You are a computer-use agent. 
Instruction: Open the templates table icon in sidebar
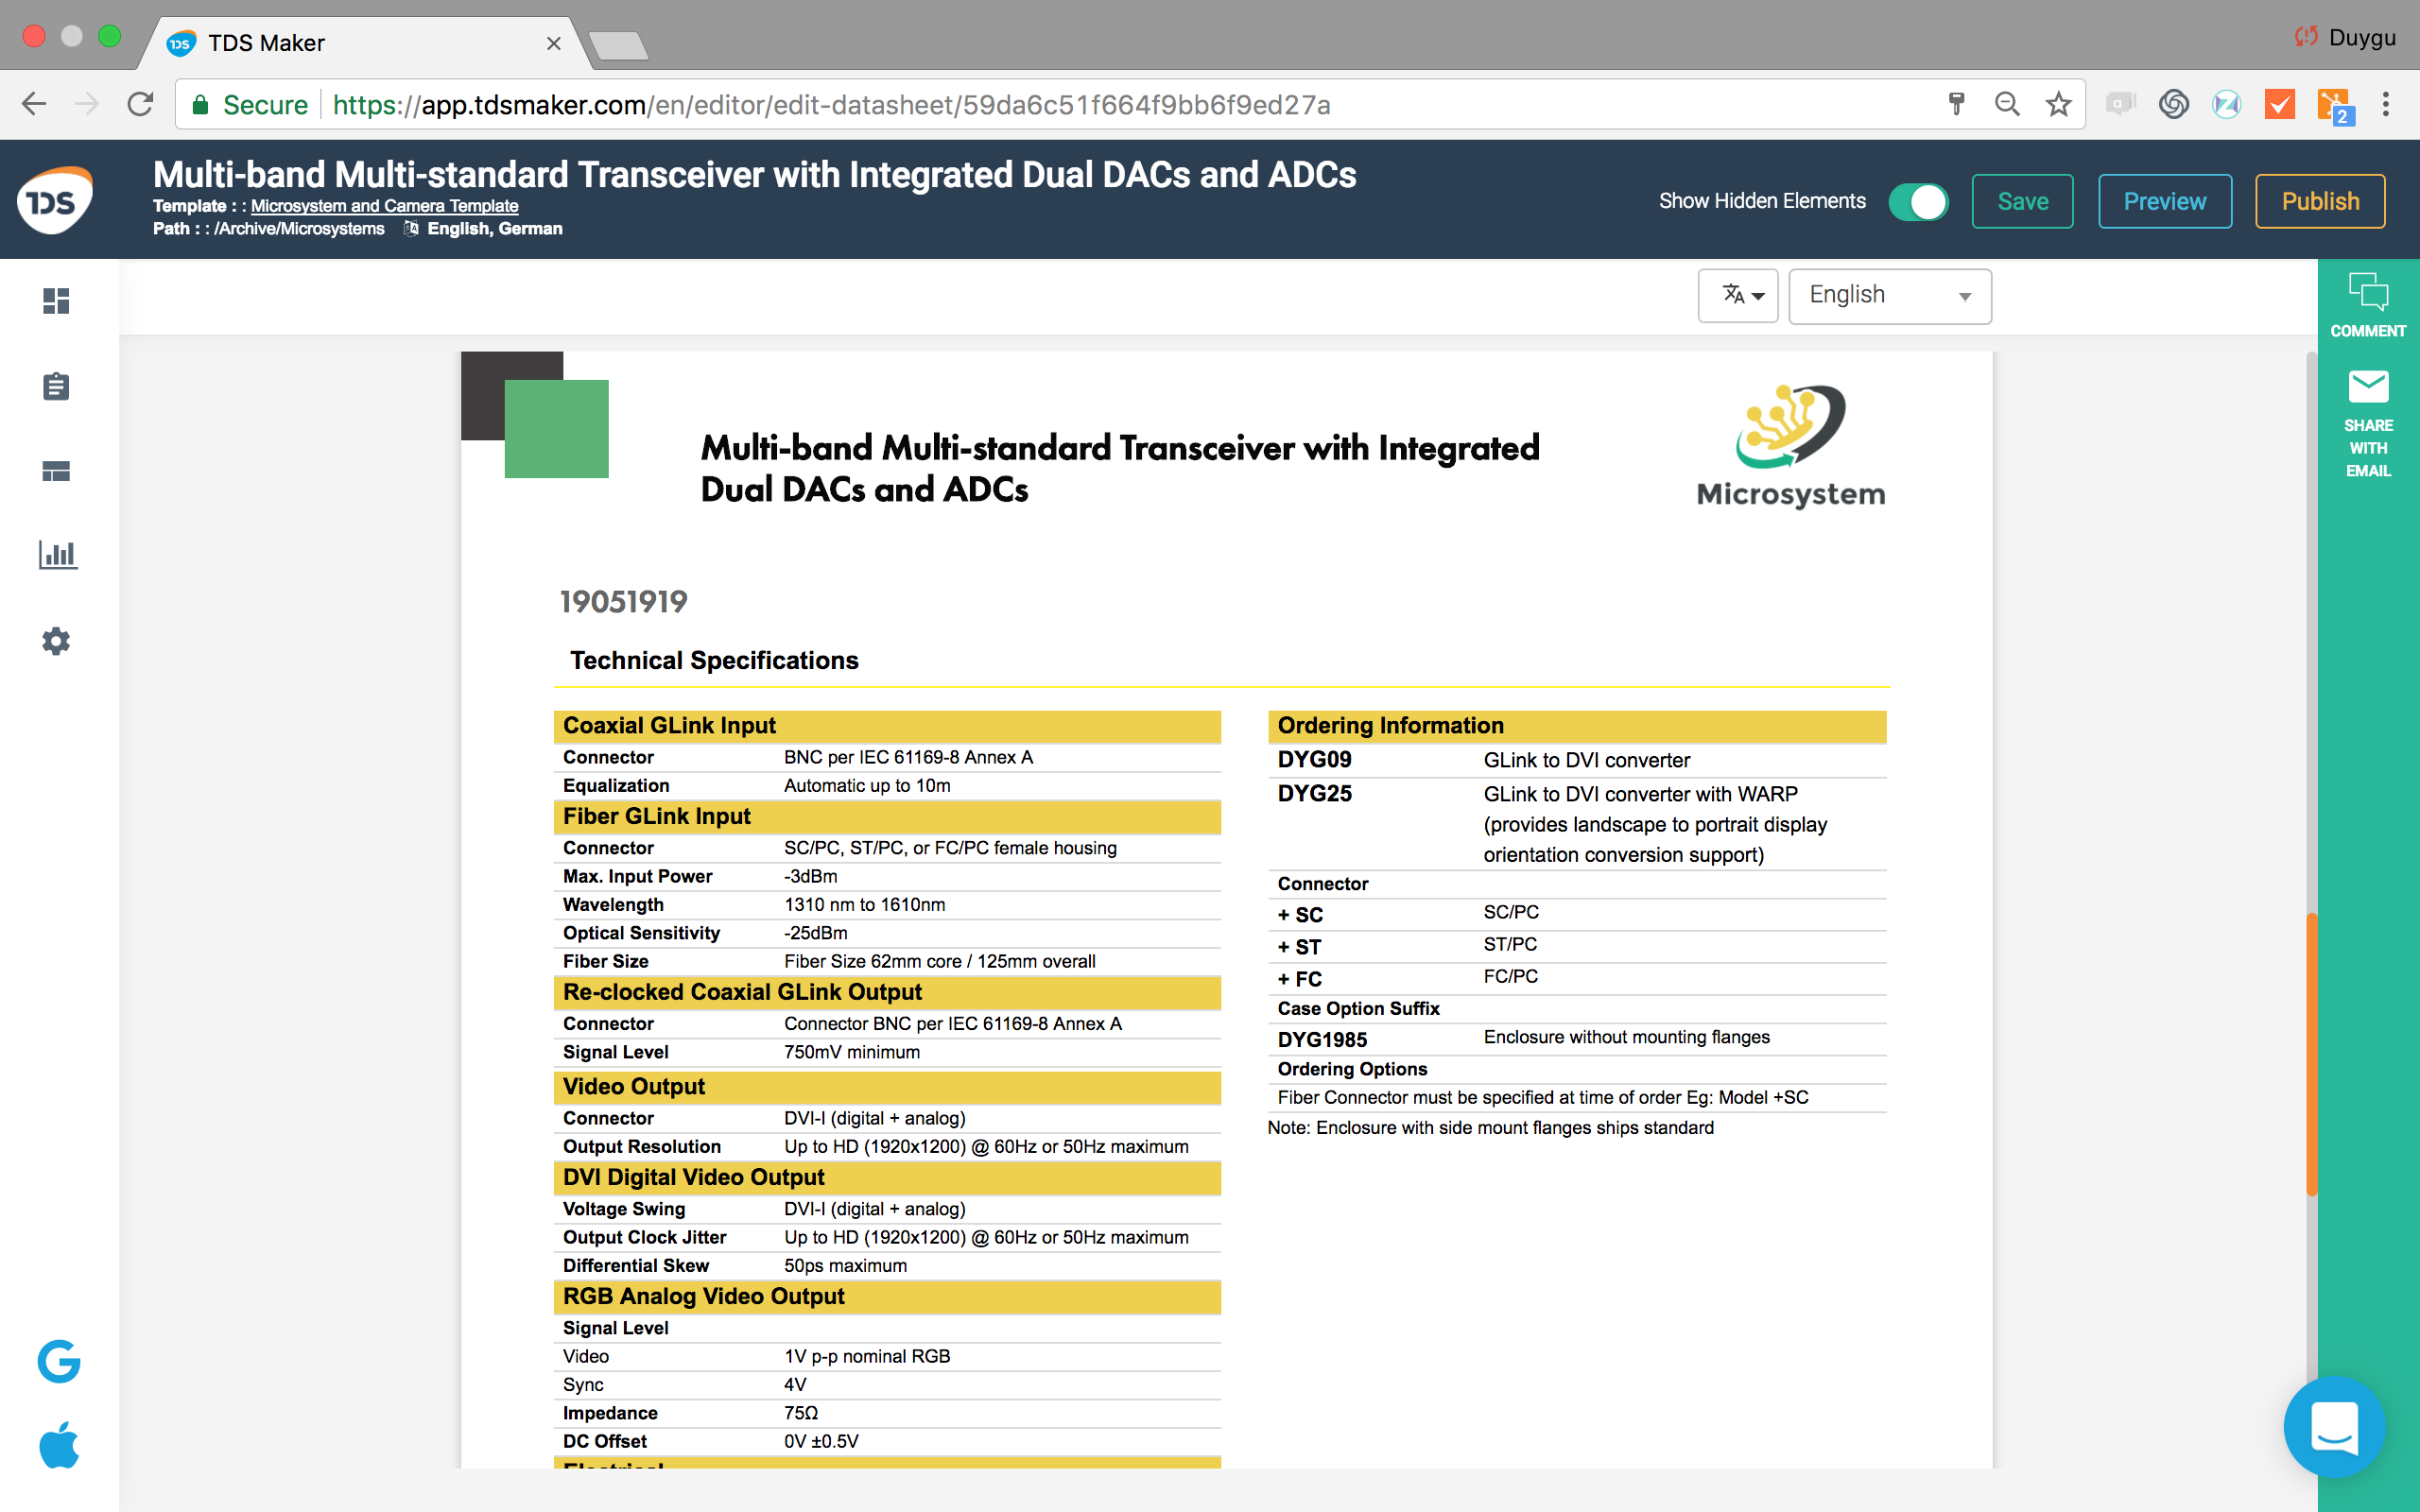pos(56,471)
